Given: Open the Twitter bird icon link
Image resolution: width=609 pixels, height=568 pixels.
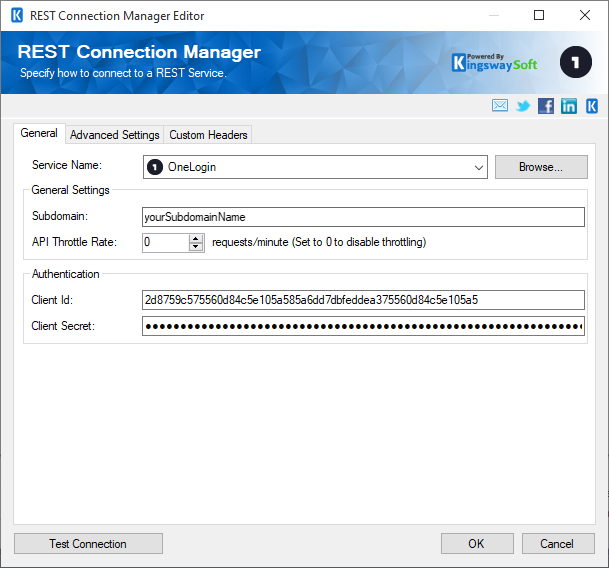Looking at the screenshot, I should [523, 106].
